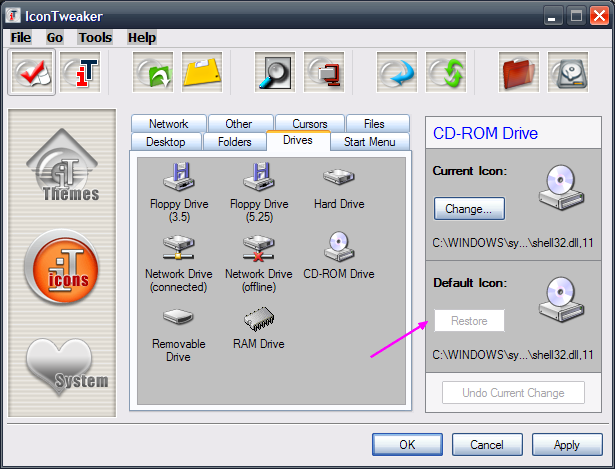
Task: Click the Cancel button
Action: tap(487, 444)
